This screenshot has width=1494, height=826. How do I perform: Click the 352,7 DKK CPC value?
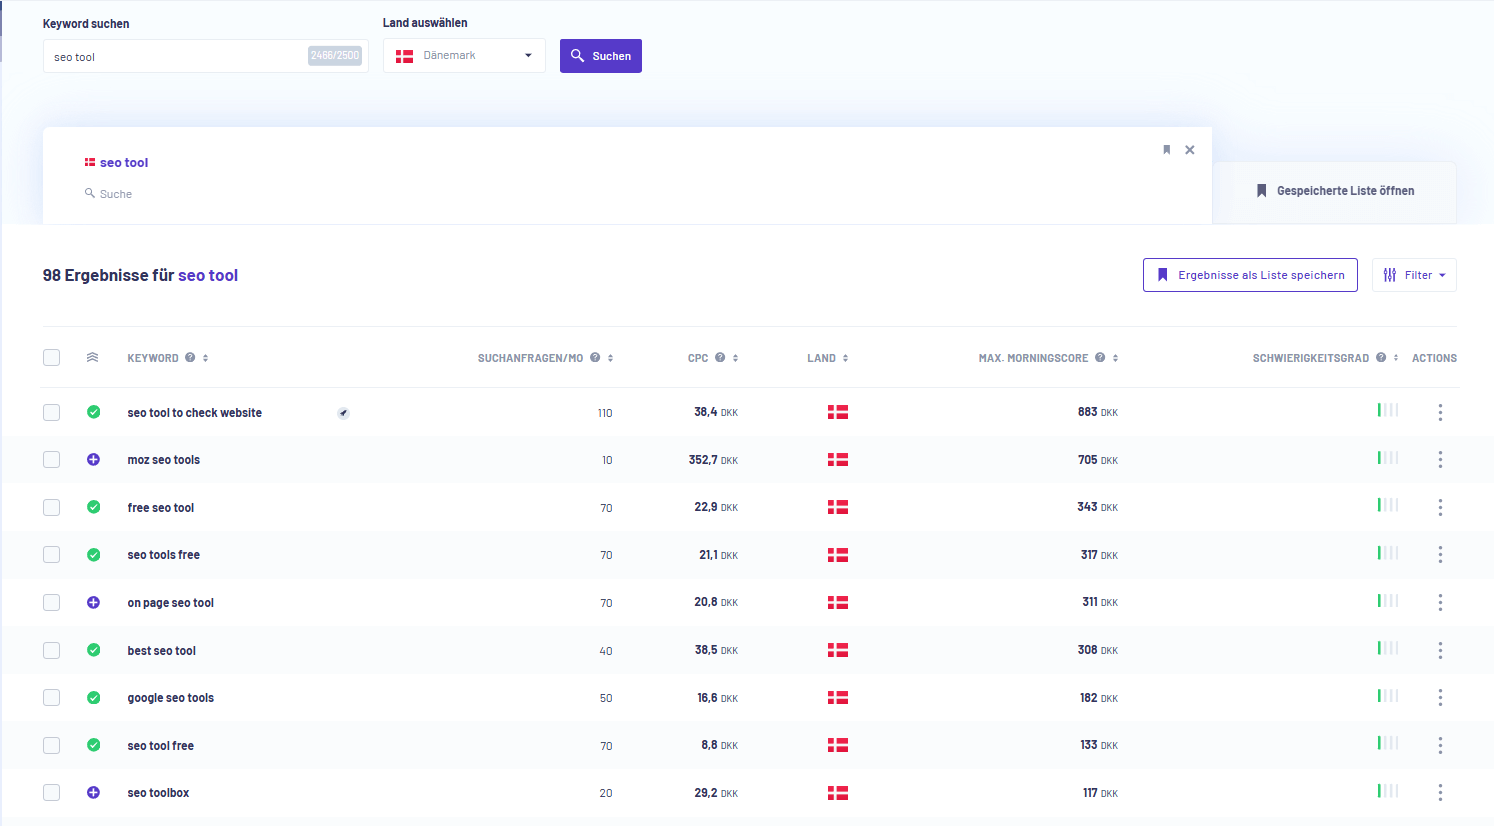[713, 460]
